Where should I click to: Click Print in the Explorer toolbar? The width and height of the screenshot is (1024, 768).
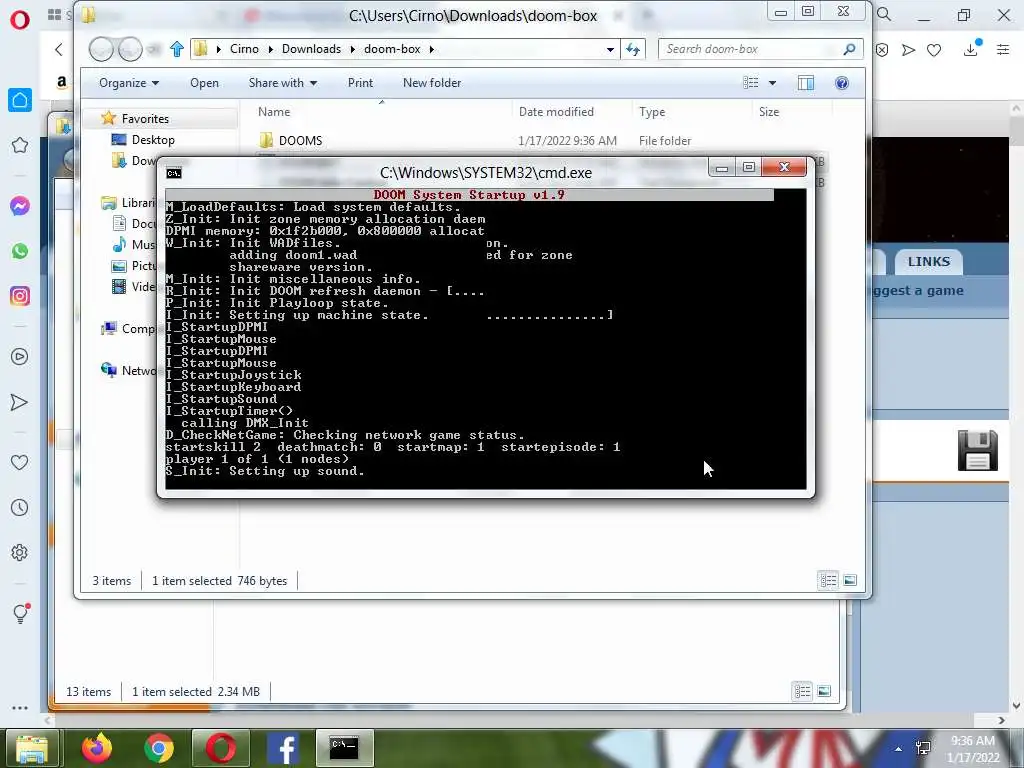point(360,83)
